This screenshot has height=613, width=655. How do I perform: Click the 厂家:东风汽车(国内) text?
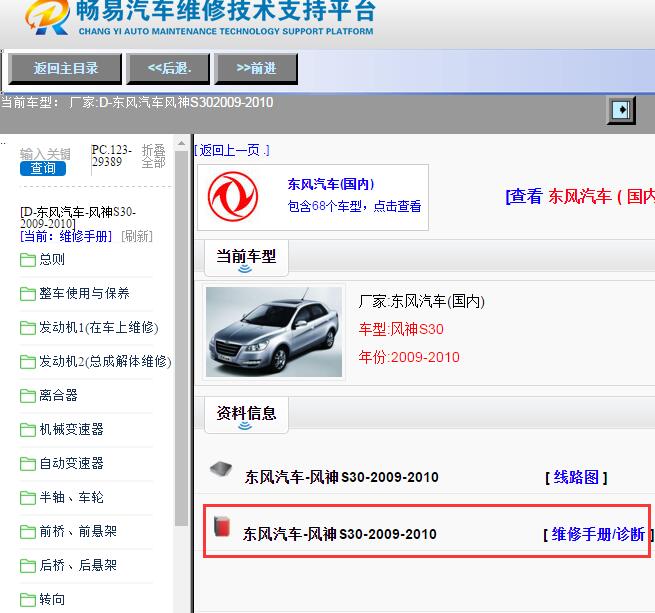click(x=421, y=301)
